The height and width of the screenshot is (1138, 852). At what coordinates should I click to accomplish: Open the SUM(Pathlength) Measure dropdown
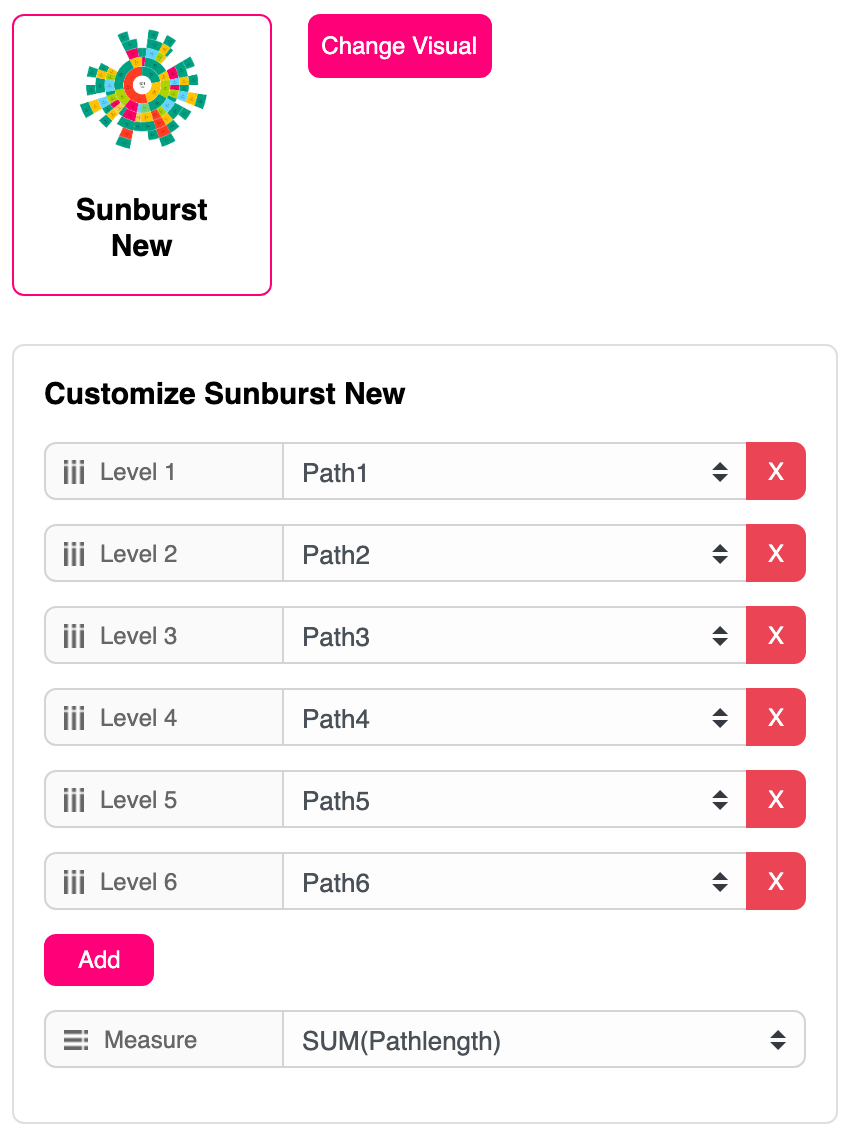pyautogui.click(x=543, y=1040)
